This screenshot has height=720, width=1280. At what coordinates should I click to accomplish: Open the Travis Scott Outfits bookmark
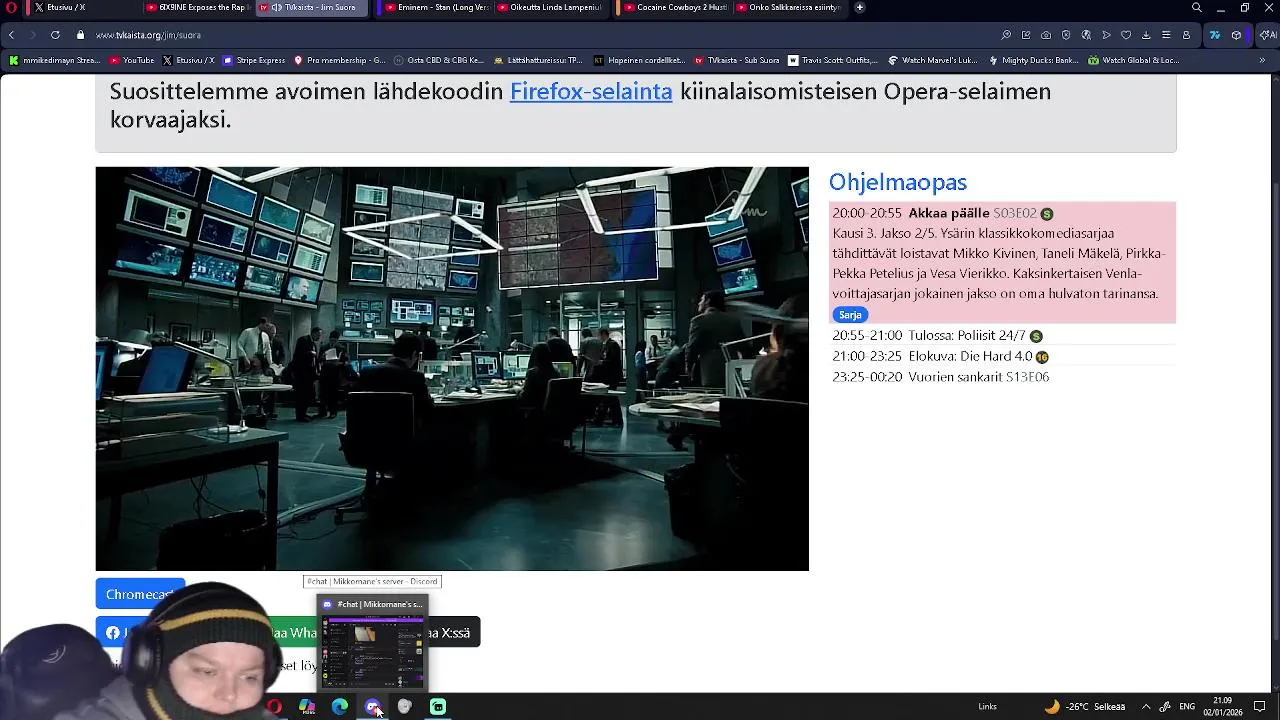coord(833,60)
